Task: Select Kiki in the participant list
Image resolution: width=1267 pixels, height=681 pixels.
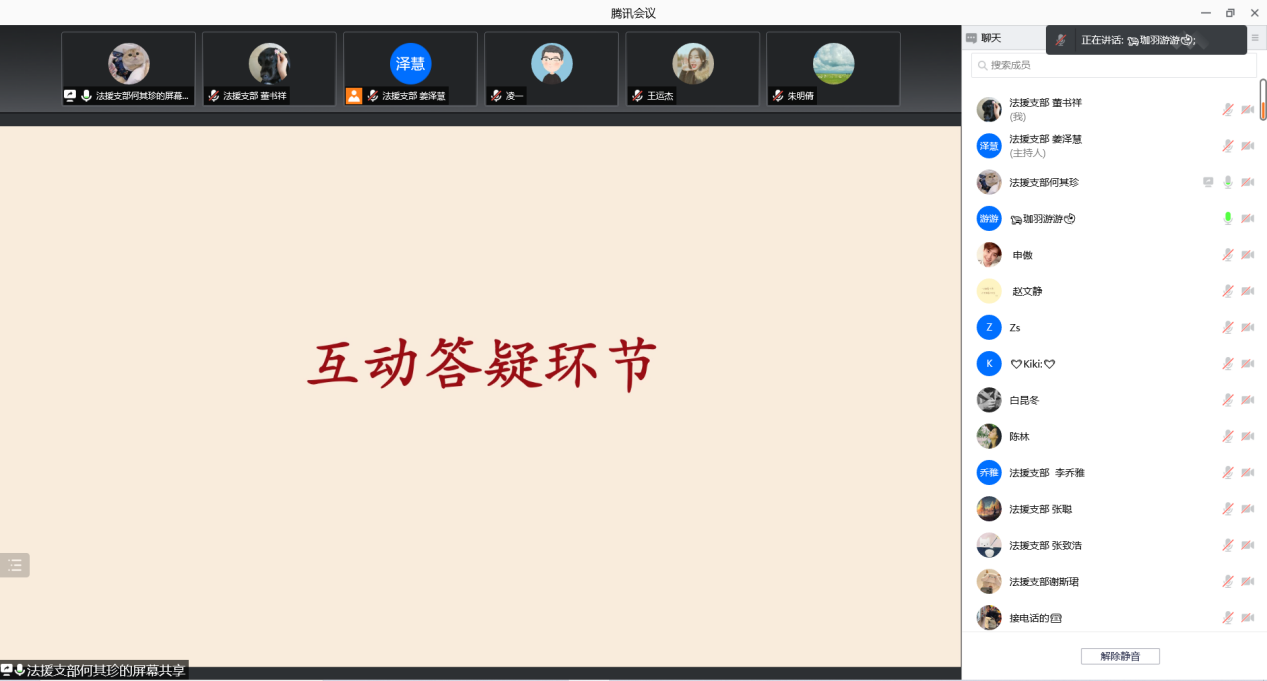Action: pyautogui.click(x=1032, y=364)
